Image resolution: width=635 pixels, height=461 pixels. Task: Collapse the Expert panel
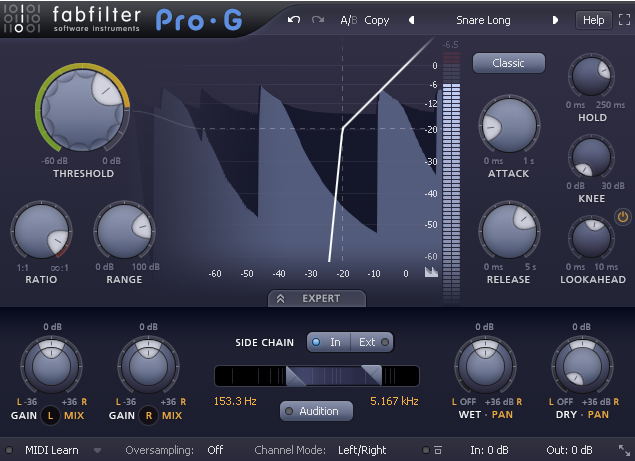(x=317, y=299)
